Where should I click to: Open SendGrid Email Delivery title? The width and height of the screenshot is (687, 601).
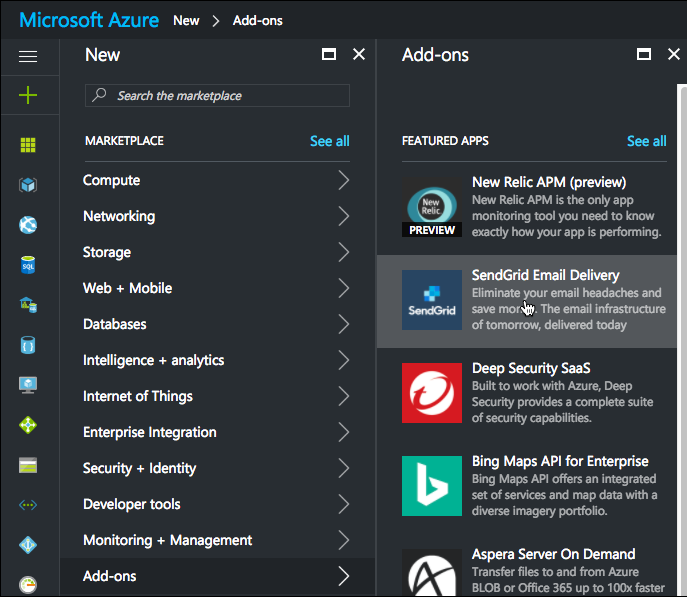pyautogui.click(x=545, y=275)
